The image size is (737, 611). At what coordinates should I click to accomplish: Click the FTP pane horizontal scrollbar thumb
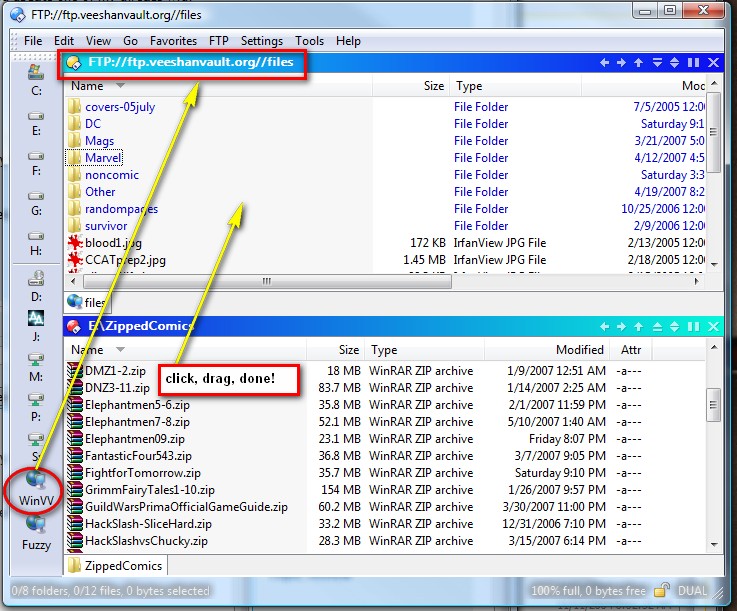[267, 282]
